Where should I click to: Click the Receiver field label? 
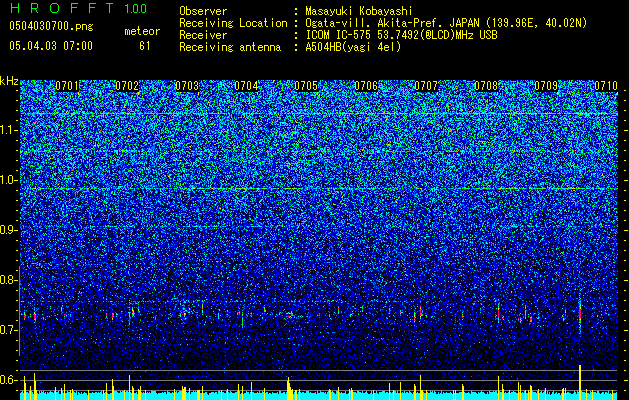[203, 35]
